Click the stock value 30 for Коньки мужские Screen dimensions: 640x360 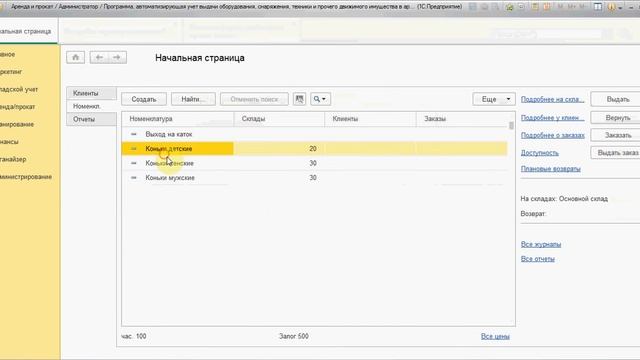[313, 178]
